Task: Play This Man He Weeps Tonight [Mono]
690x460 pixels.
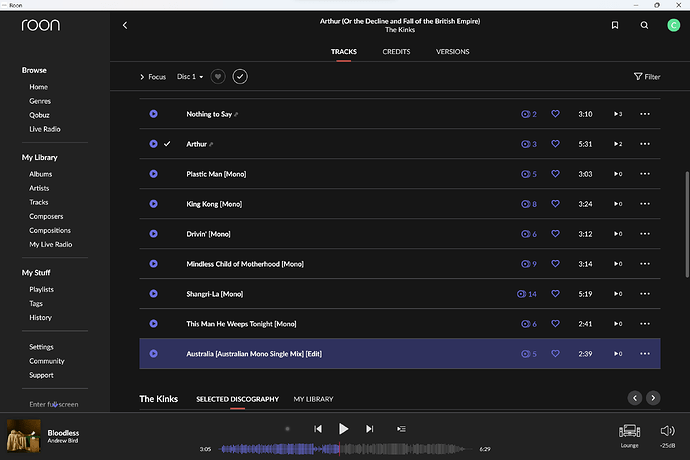Action: point(154,324)
